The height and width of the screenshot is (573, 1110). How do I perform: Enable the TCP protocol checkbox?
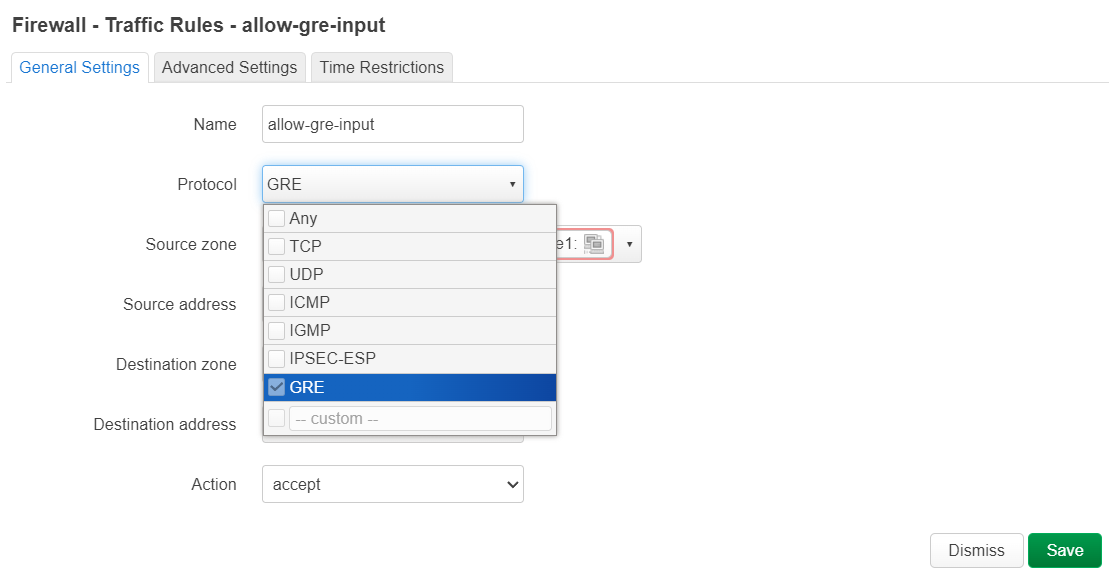[277, 246]
